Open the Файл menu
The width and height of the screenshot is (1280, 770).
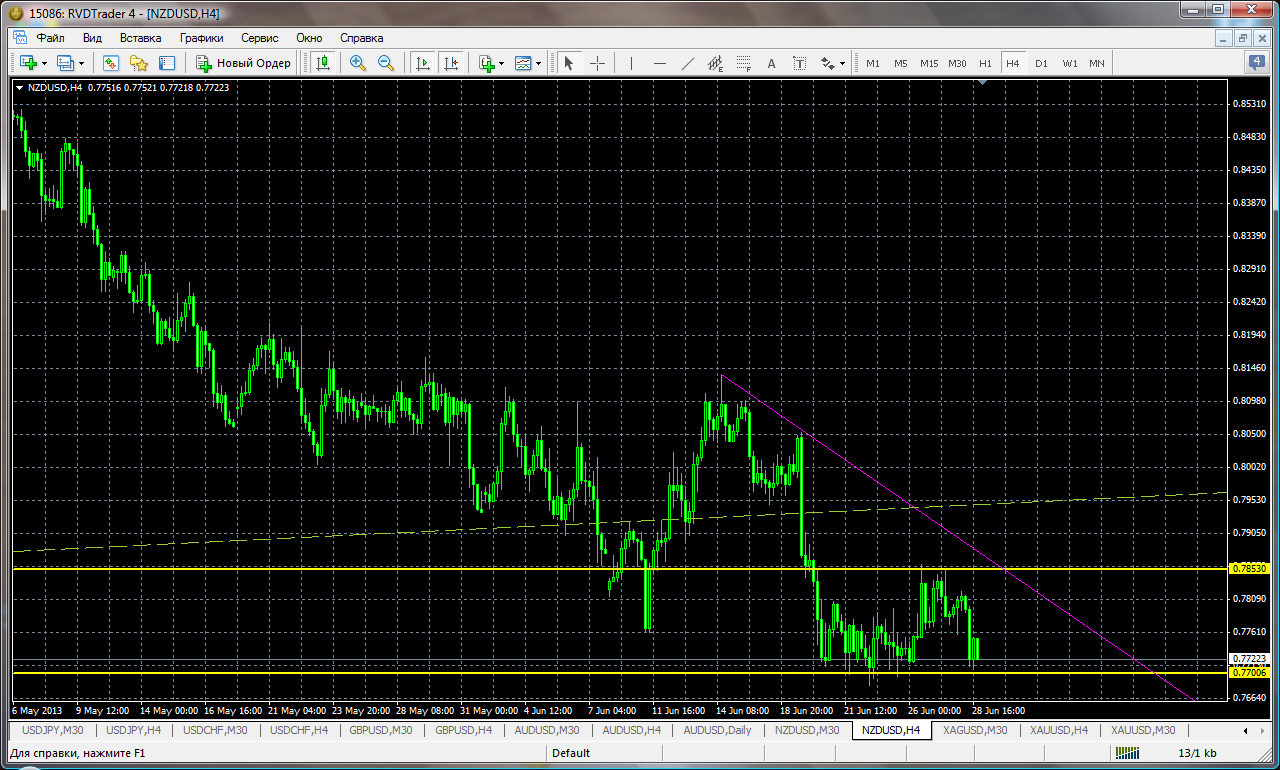coord(50,38)
